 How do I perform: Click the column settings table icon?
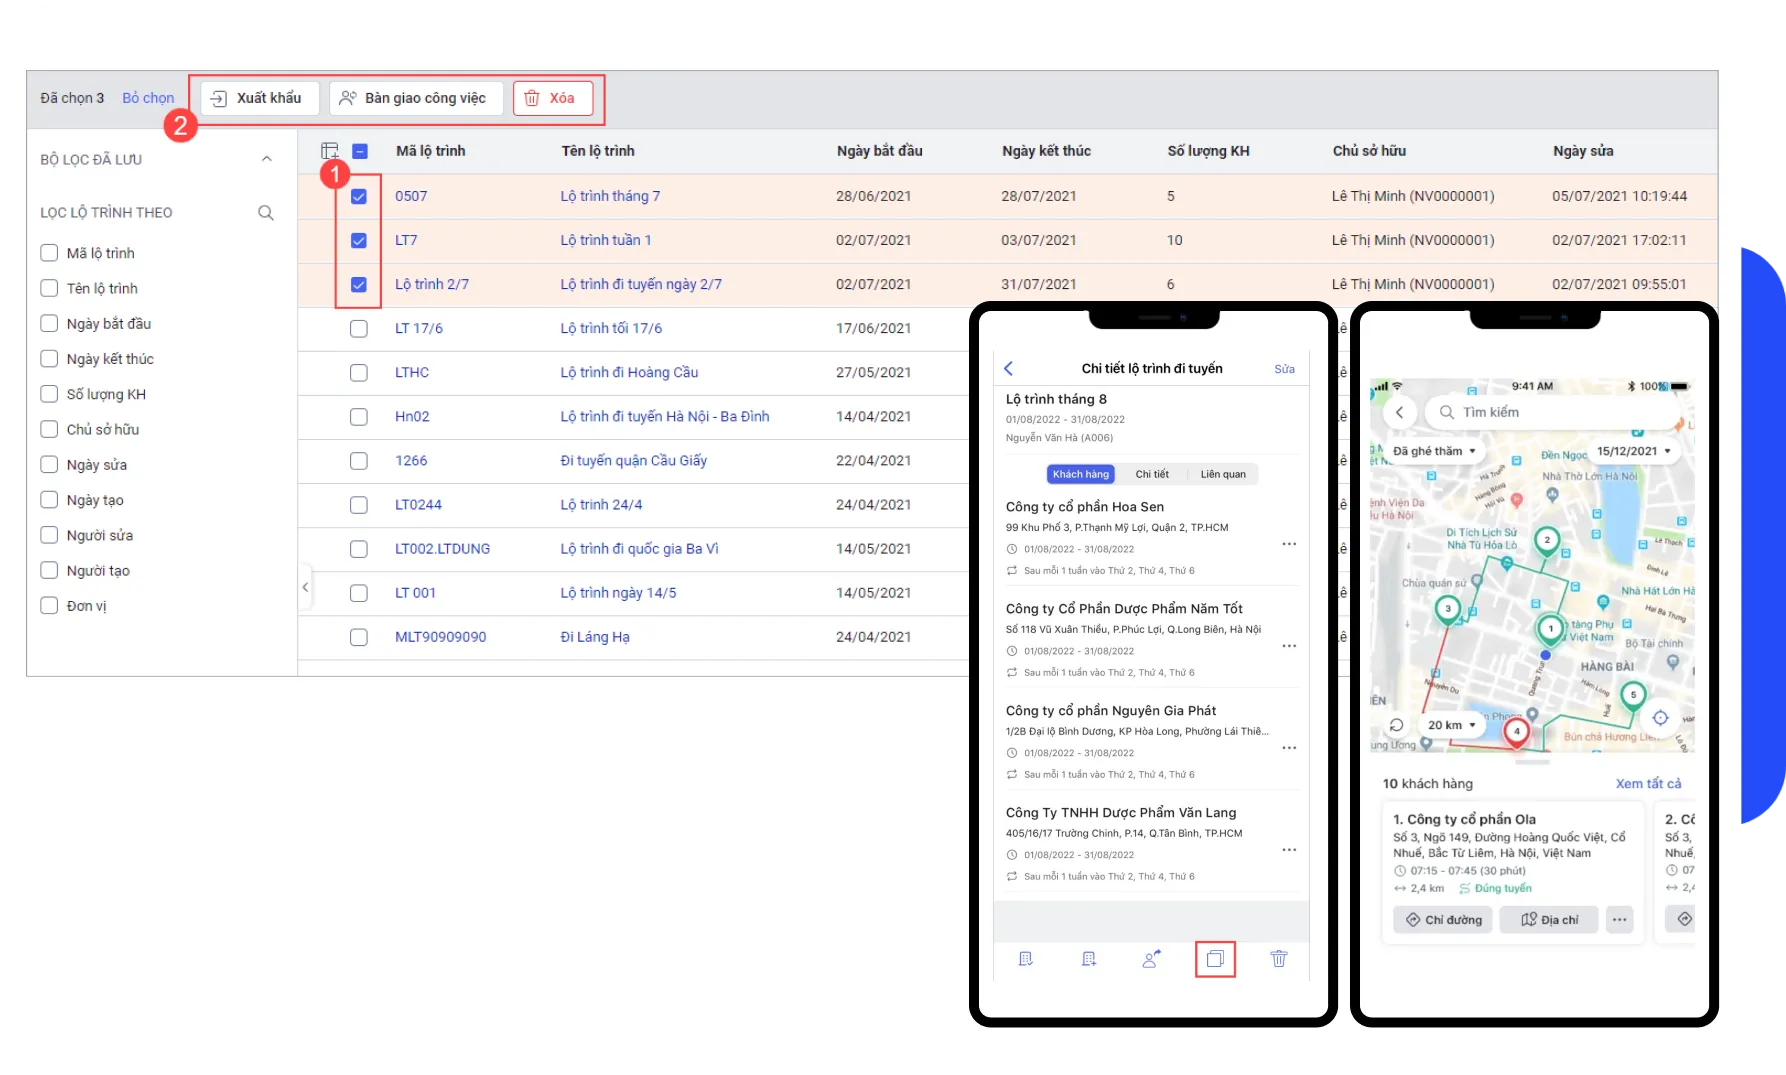click(x=329, y=151)
